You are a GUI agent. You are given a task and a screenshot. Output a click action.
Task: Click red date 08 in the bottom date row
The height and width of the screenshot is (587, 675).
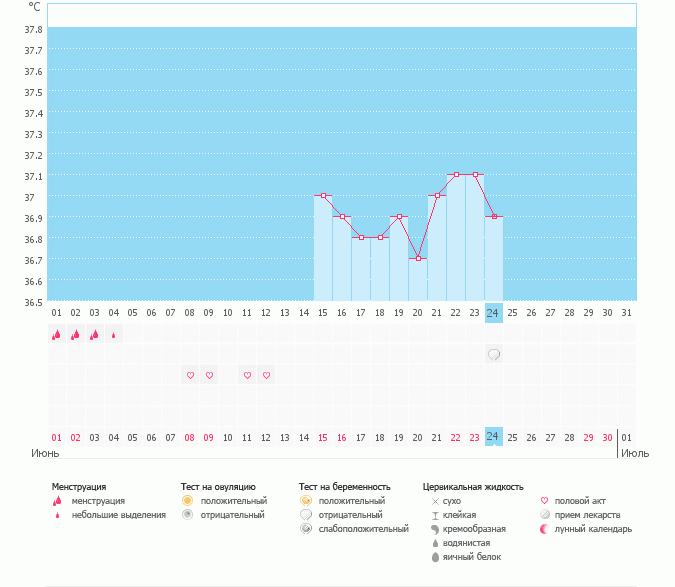(189, 437)
